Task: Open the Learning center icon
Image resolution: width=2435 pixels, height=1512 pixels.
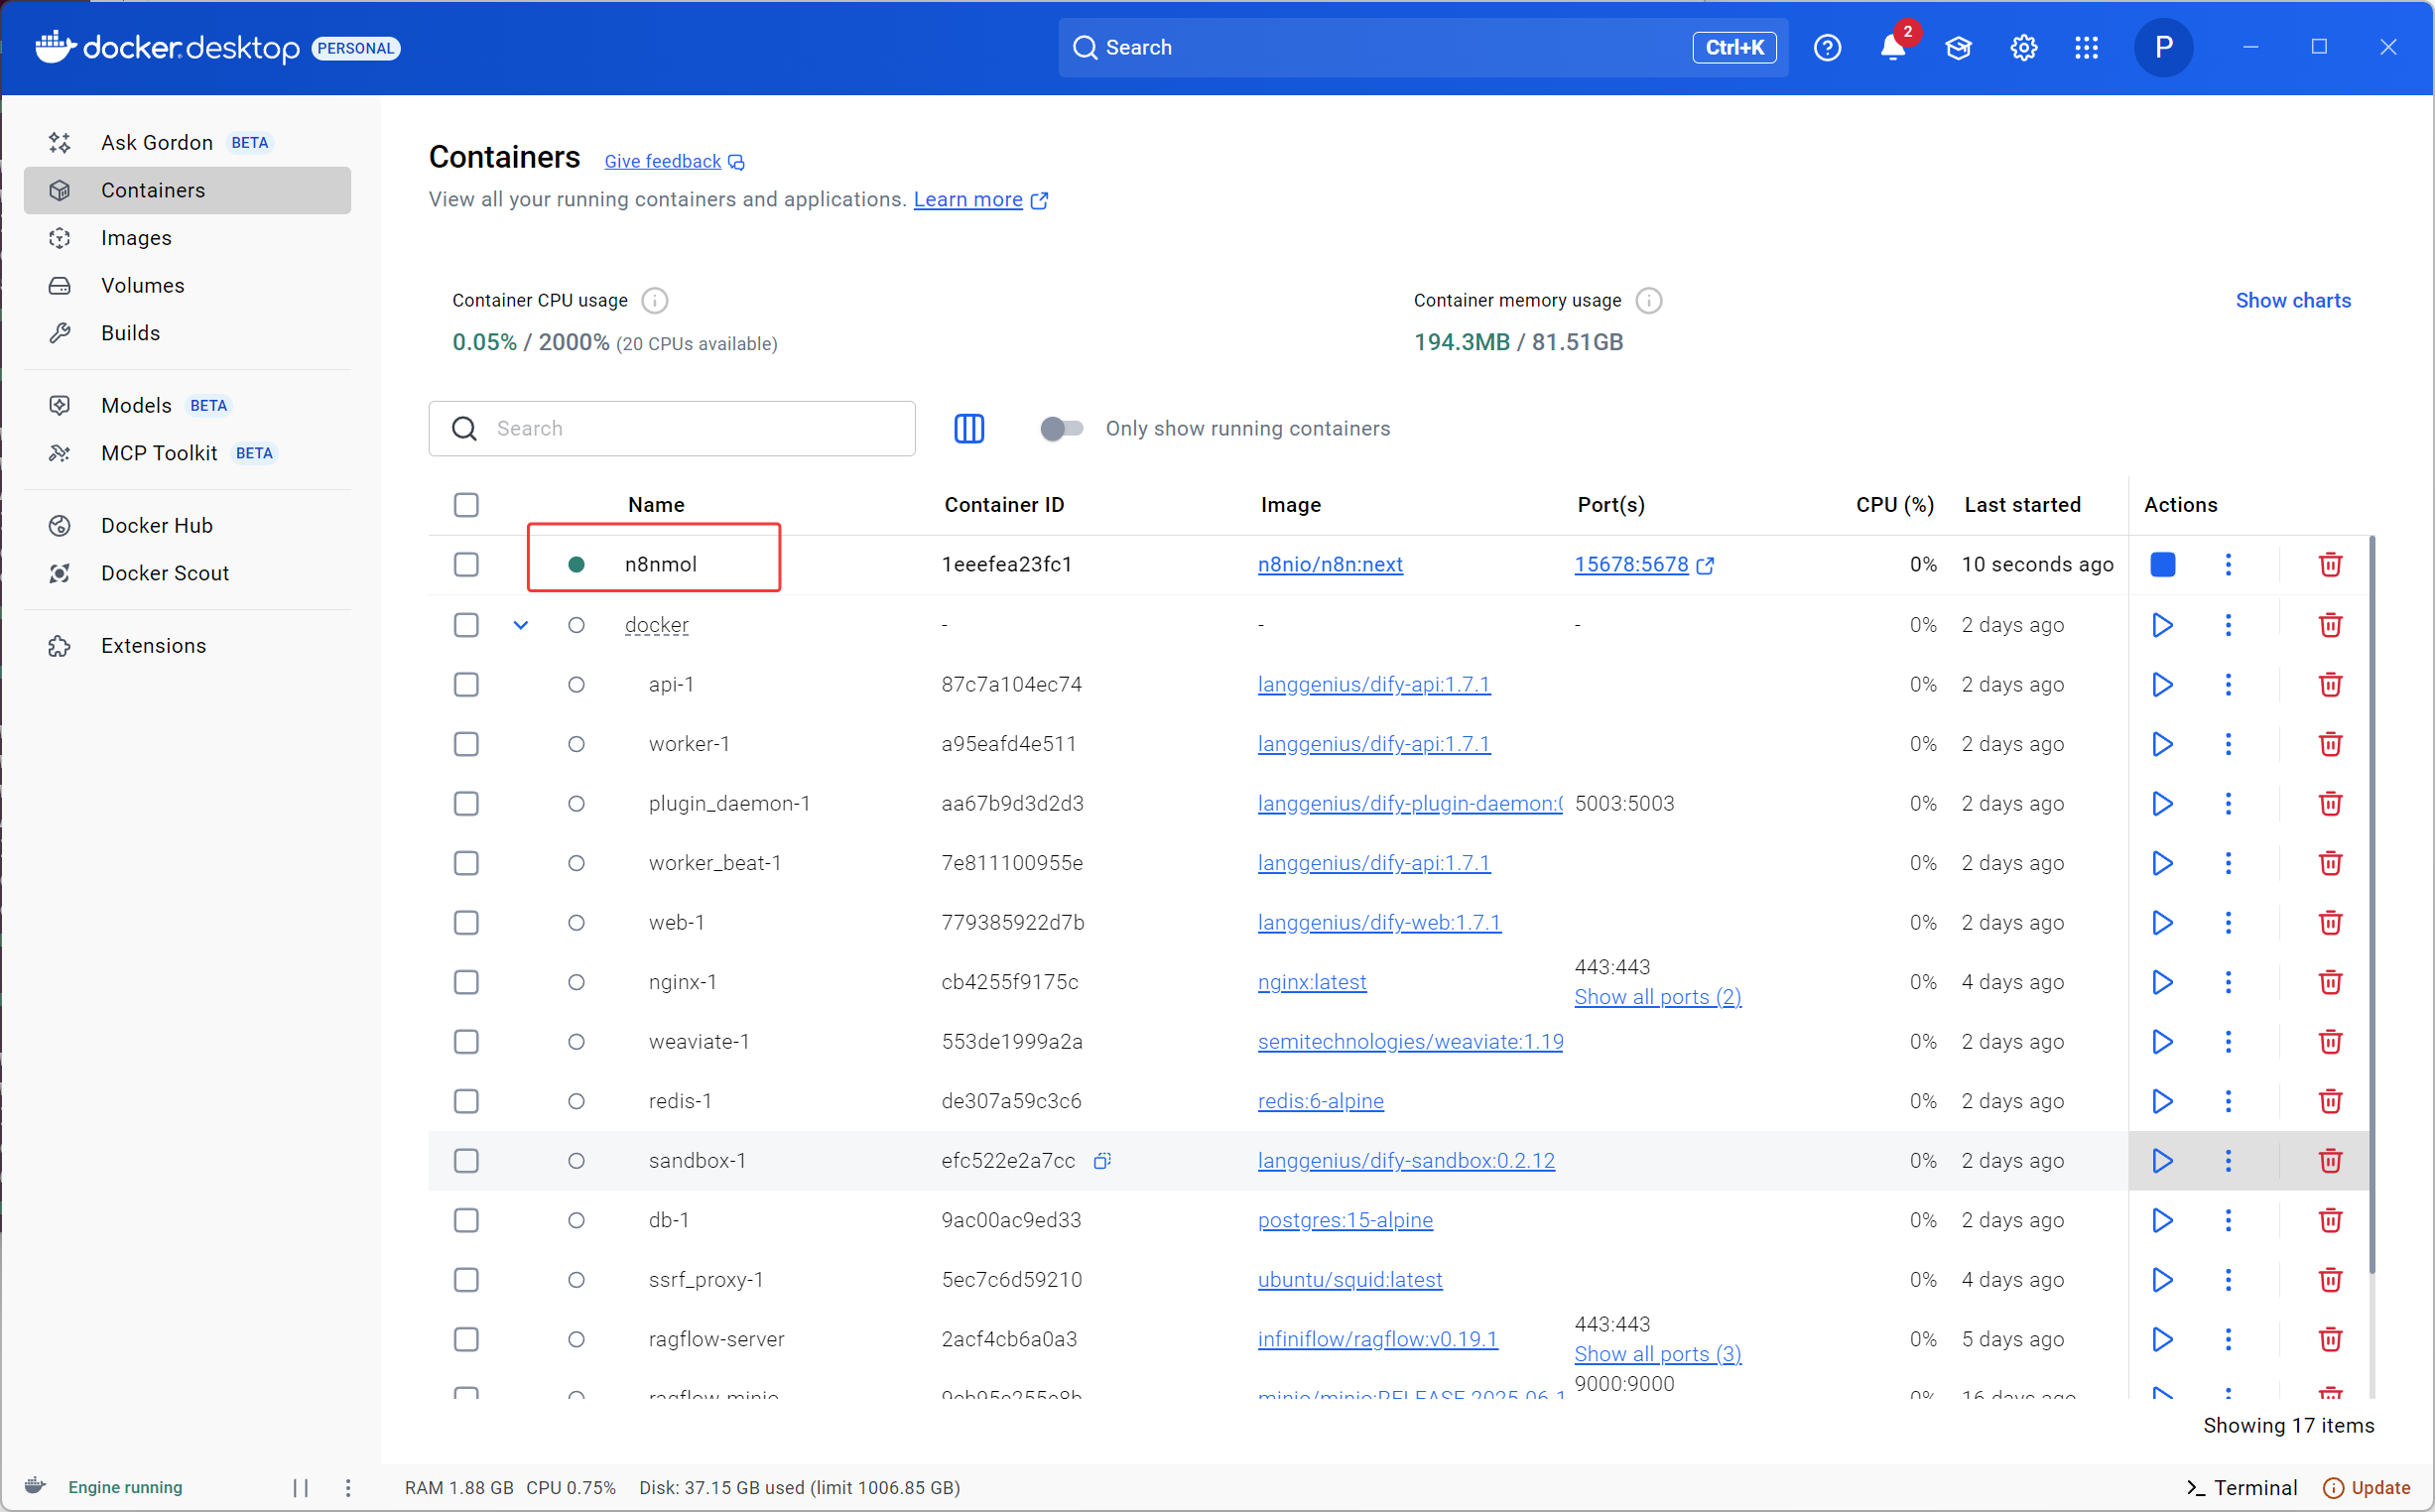Action: [x=1957, y=47]
